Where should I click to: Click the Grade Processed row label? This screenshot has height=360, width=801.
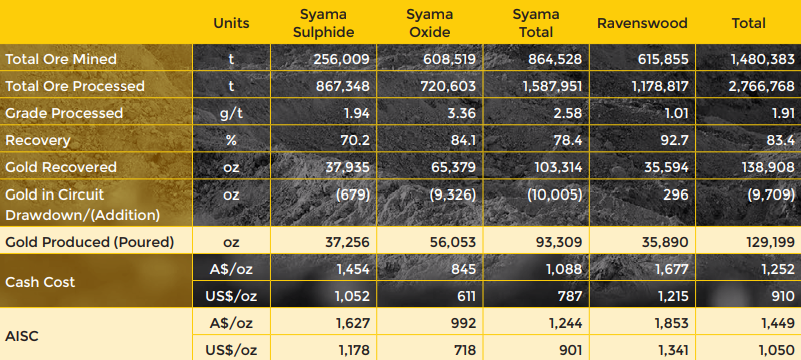tap(64, 113)
